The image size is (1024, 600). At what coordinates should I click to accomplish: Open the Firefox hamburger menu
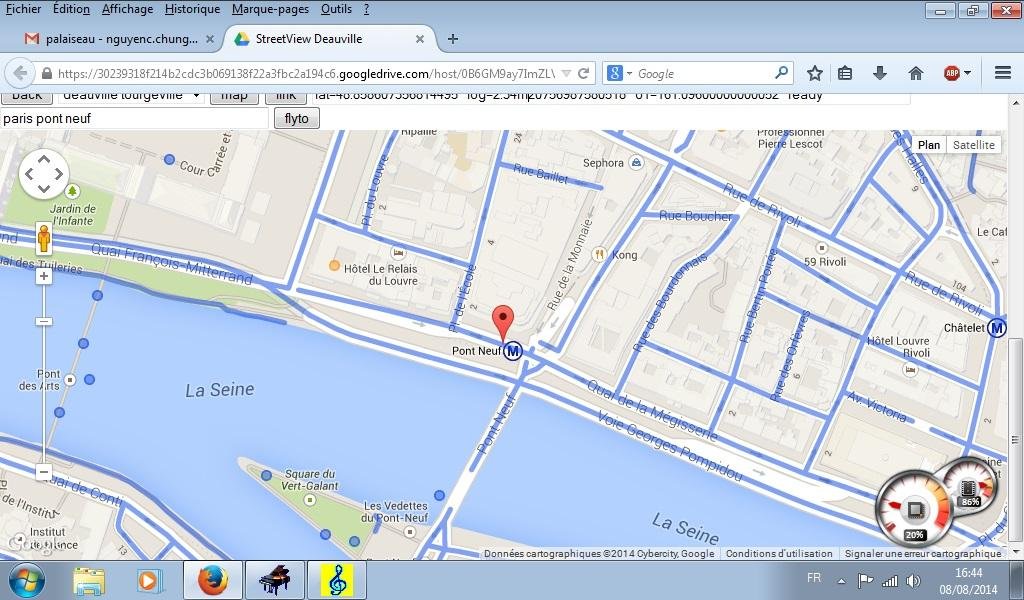tap(1001, 72)
